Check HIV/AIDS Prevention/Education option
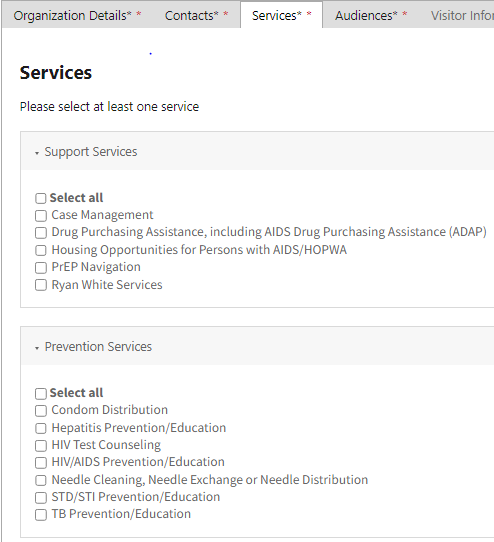This screenshot has width=494, height=542. tap(41, 462)
